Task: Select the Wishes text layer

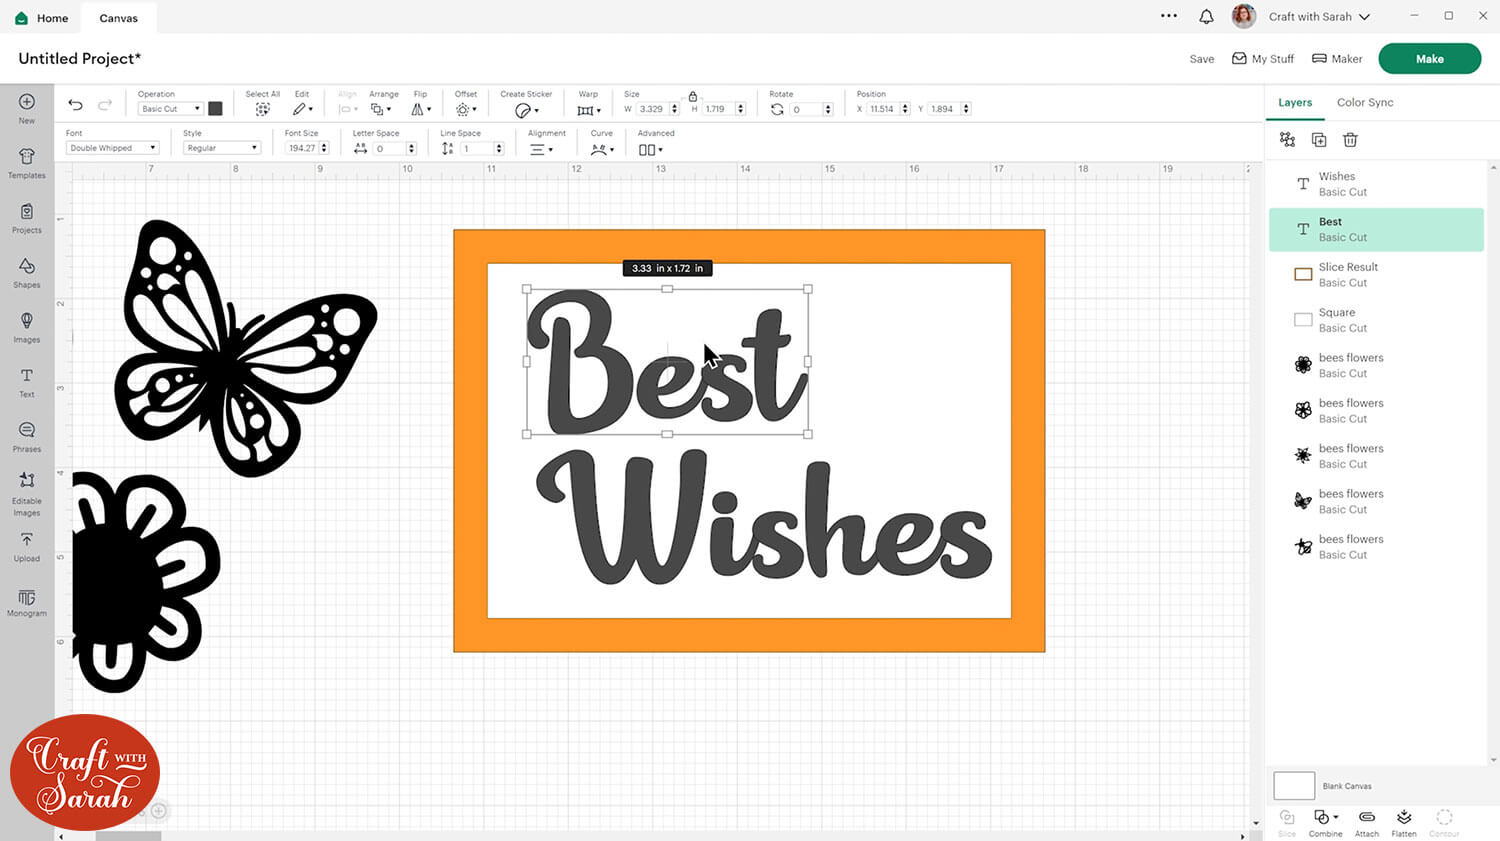Action: [1376, 184]
